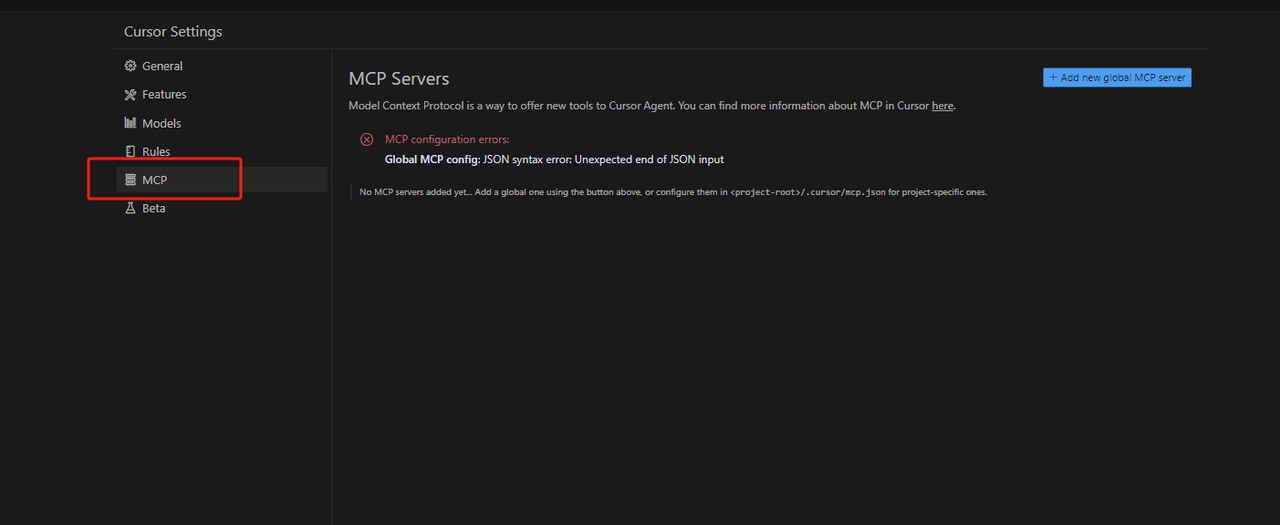Screen dimensions: 1280x525
Task: Click the Rules document icon
Action: click(x=130, y=152)
